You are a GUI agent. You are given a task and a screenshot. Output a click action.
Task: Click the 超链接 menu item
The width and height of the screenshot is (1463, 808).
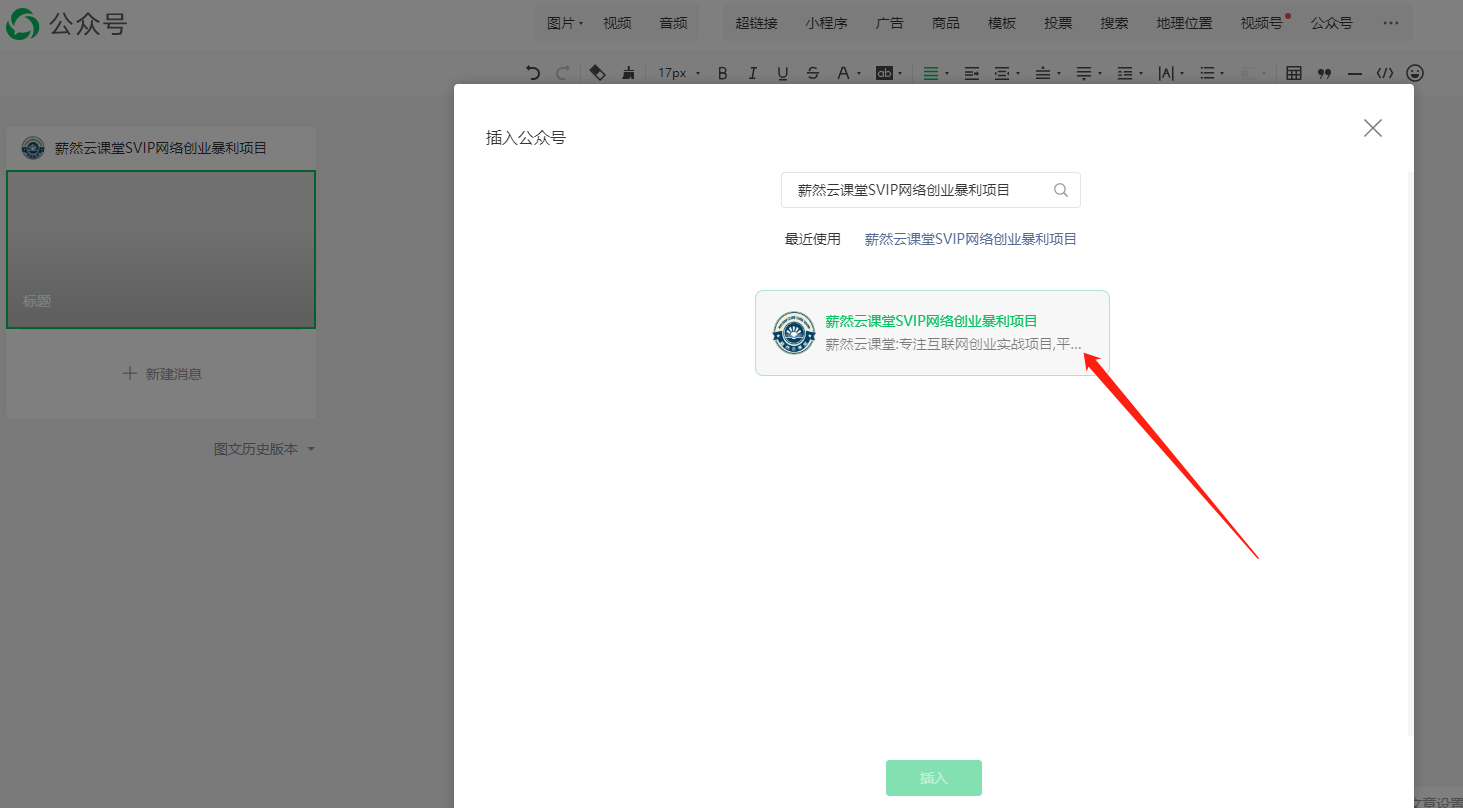[x=756, y=23]
